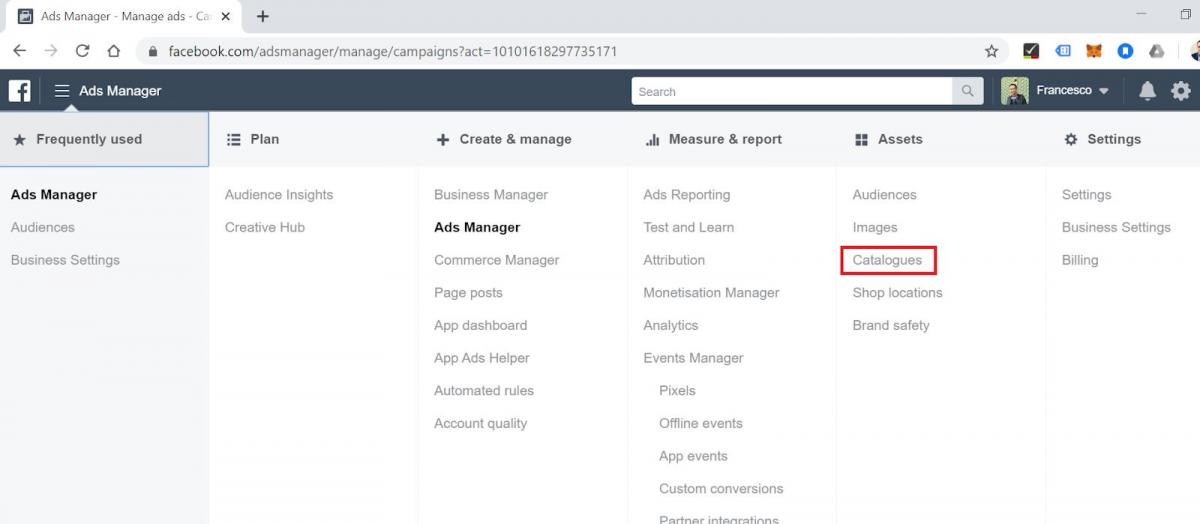Select the Frequently used section
Viewport: 1200px width, 524px height.
coord(104,139)
